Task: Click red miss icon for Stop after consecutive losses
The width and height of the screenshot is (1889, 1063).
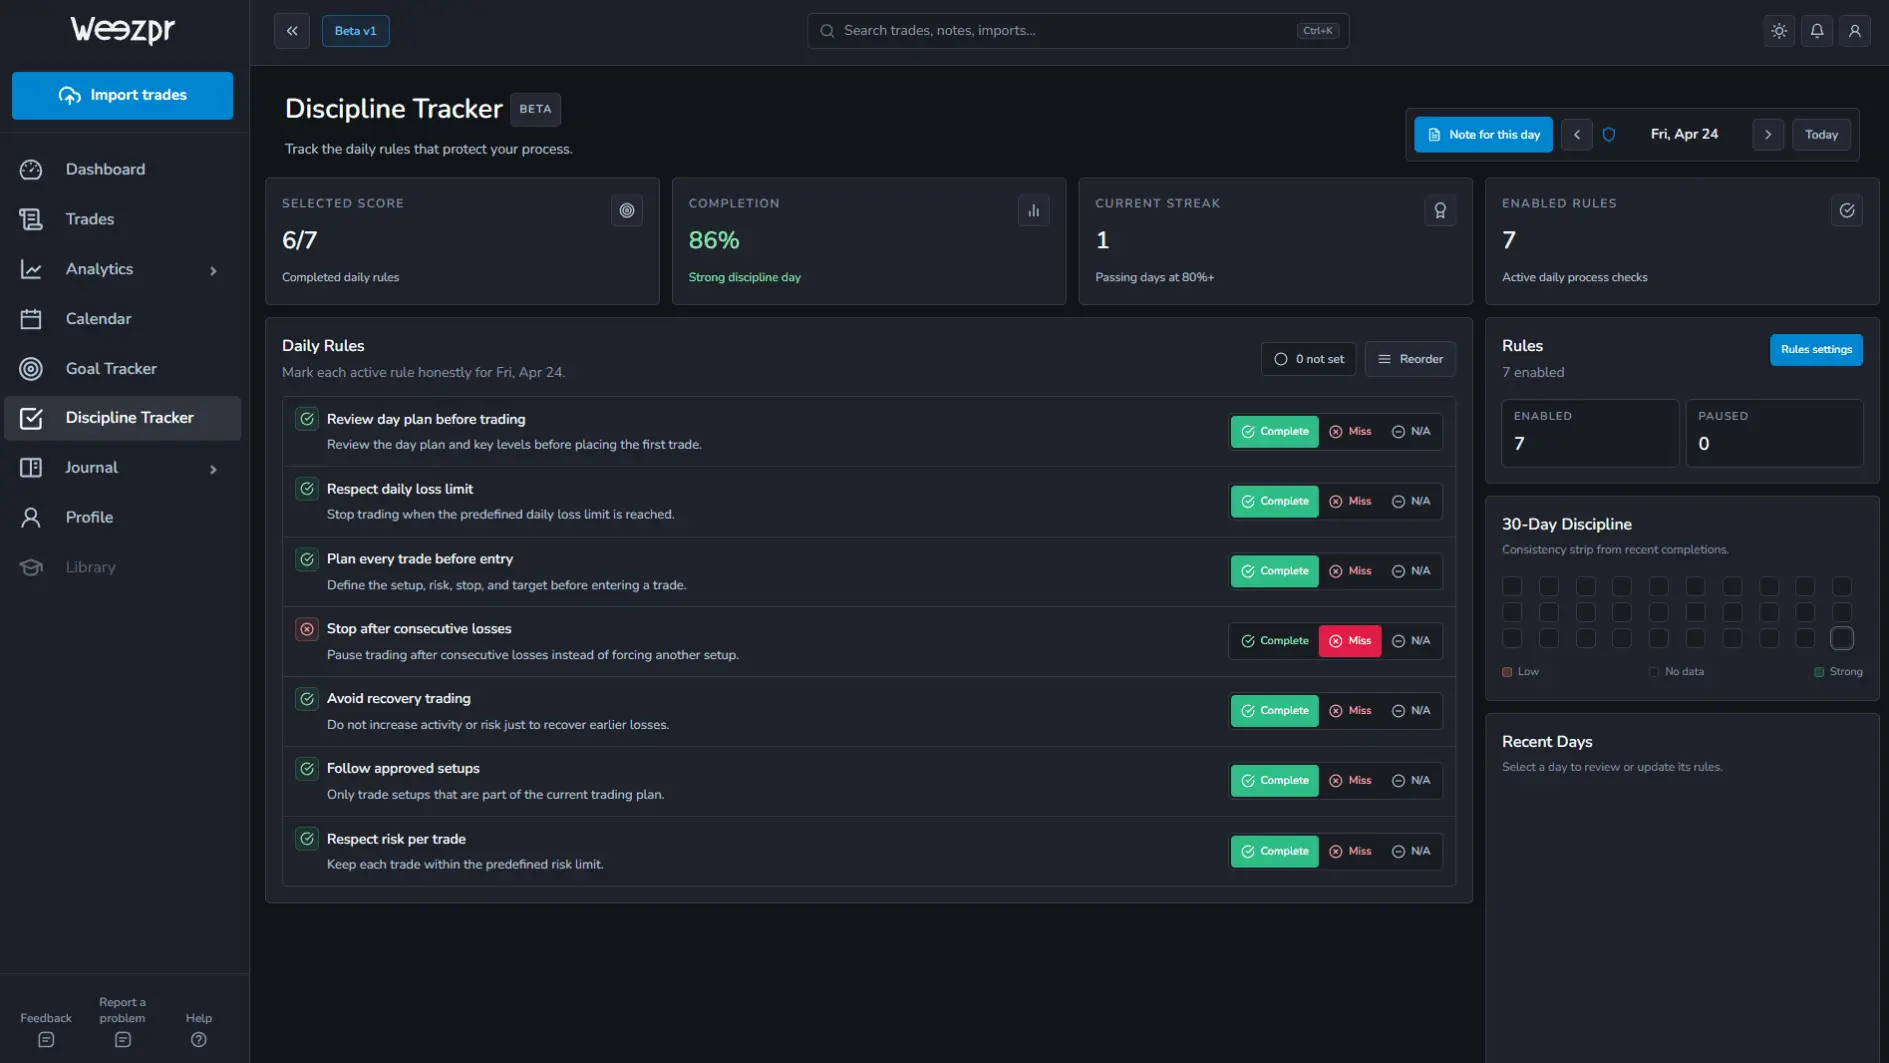Action: click(307, 629)
